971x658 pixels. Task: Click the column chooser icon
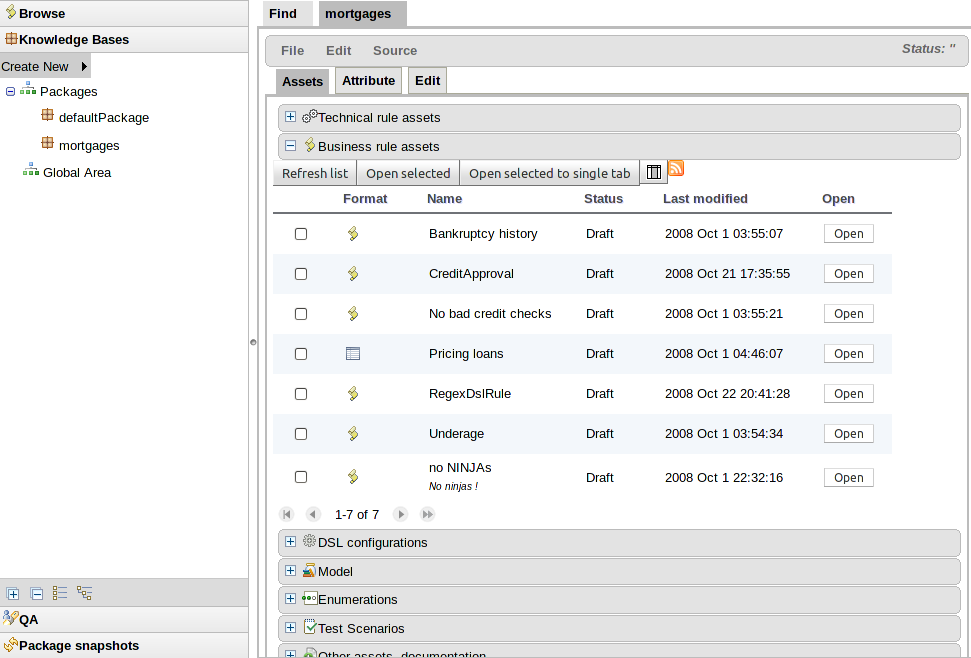pos(652,173)
